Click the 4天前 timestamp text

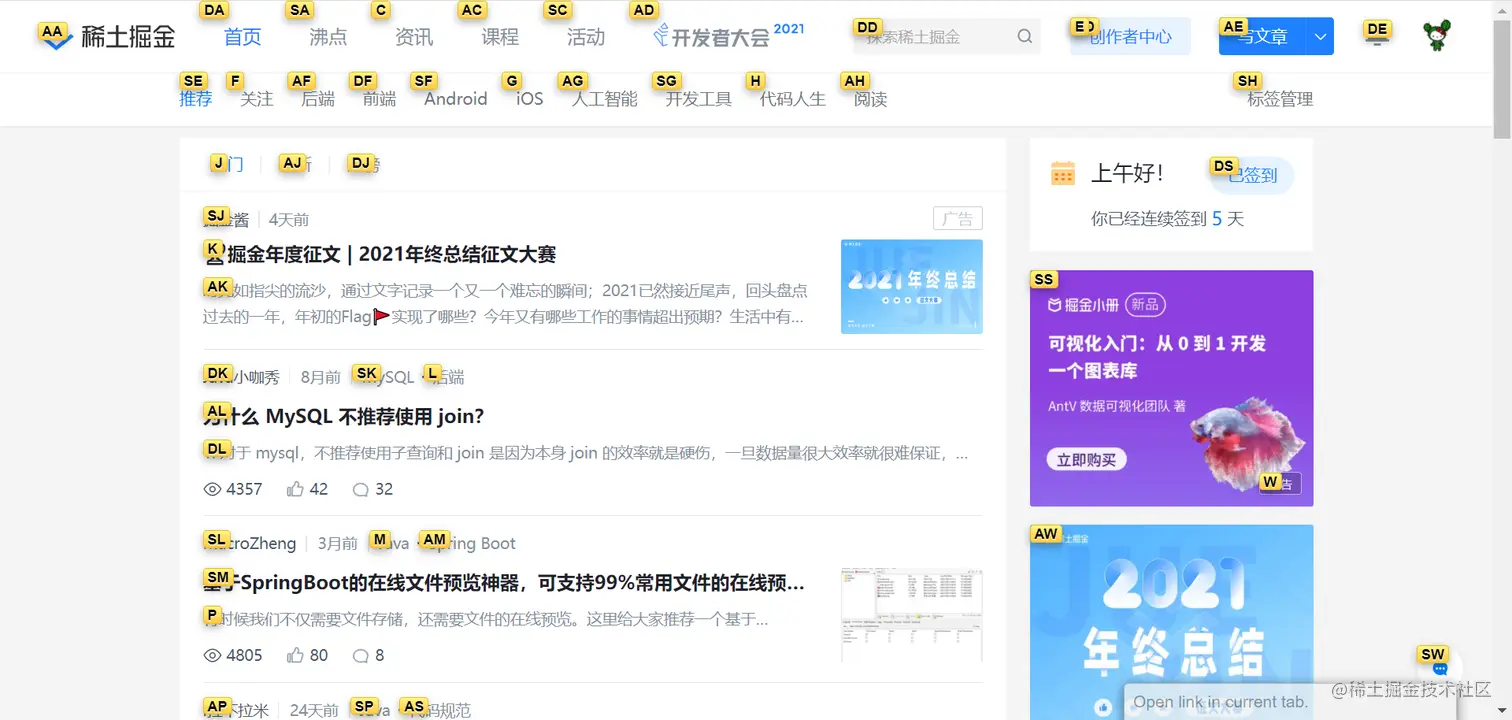[x=289, y=220]
